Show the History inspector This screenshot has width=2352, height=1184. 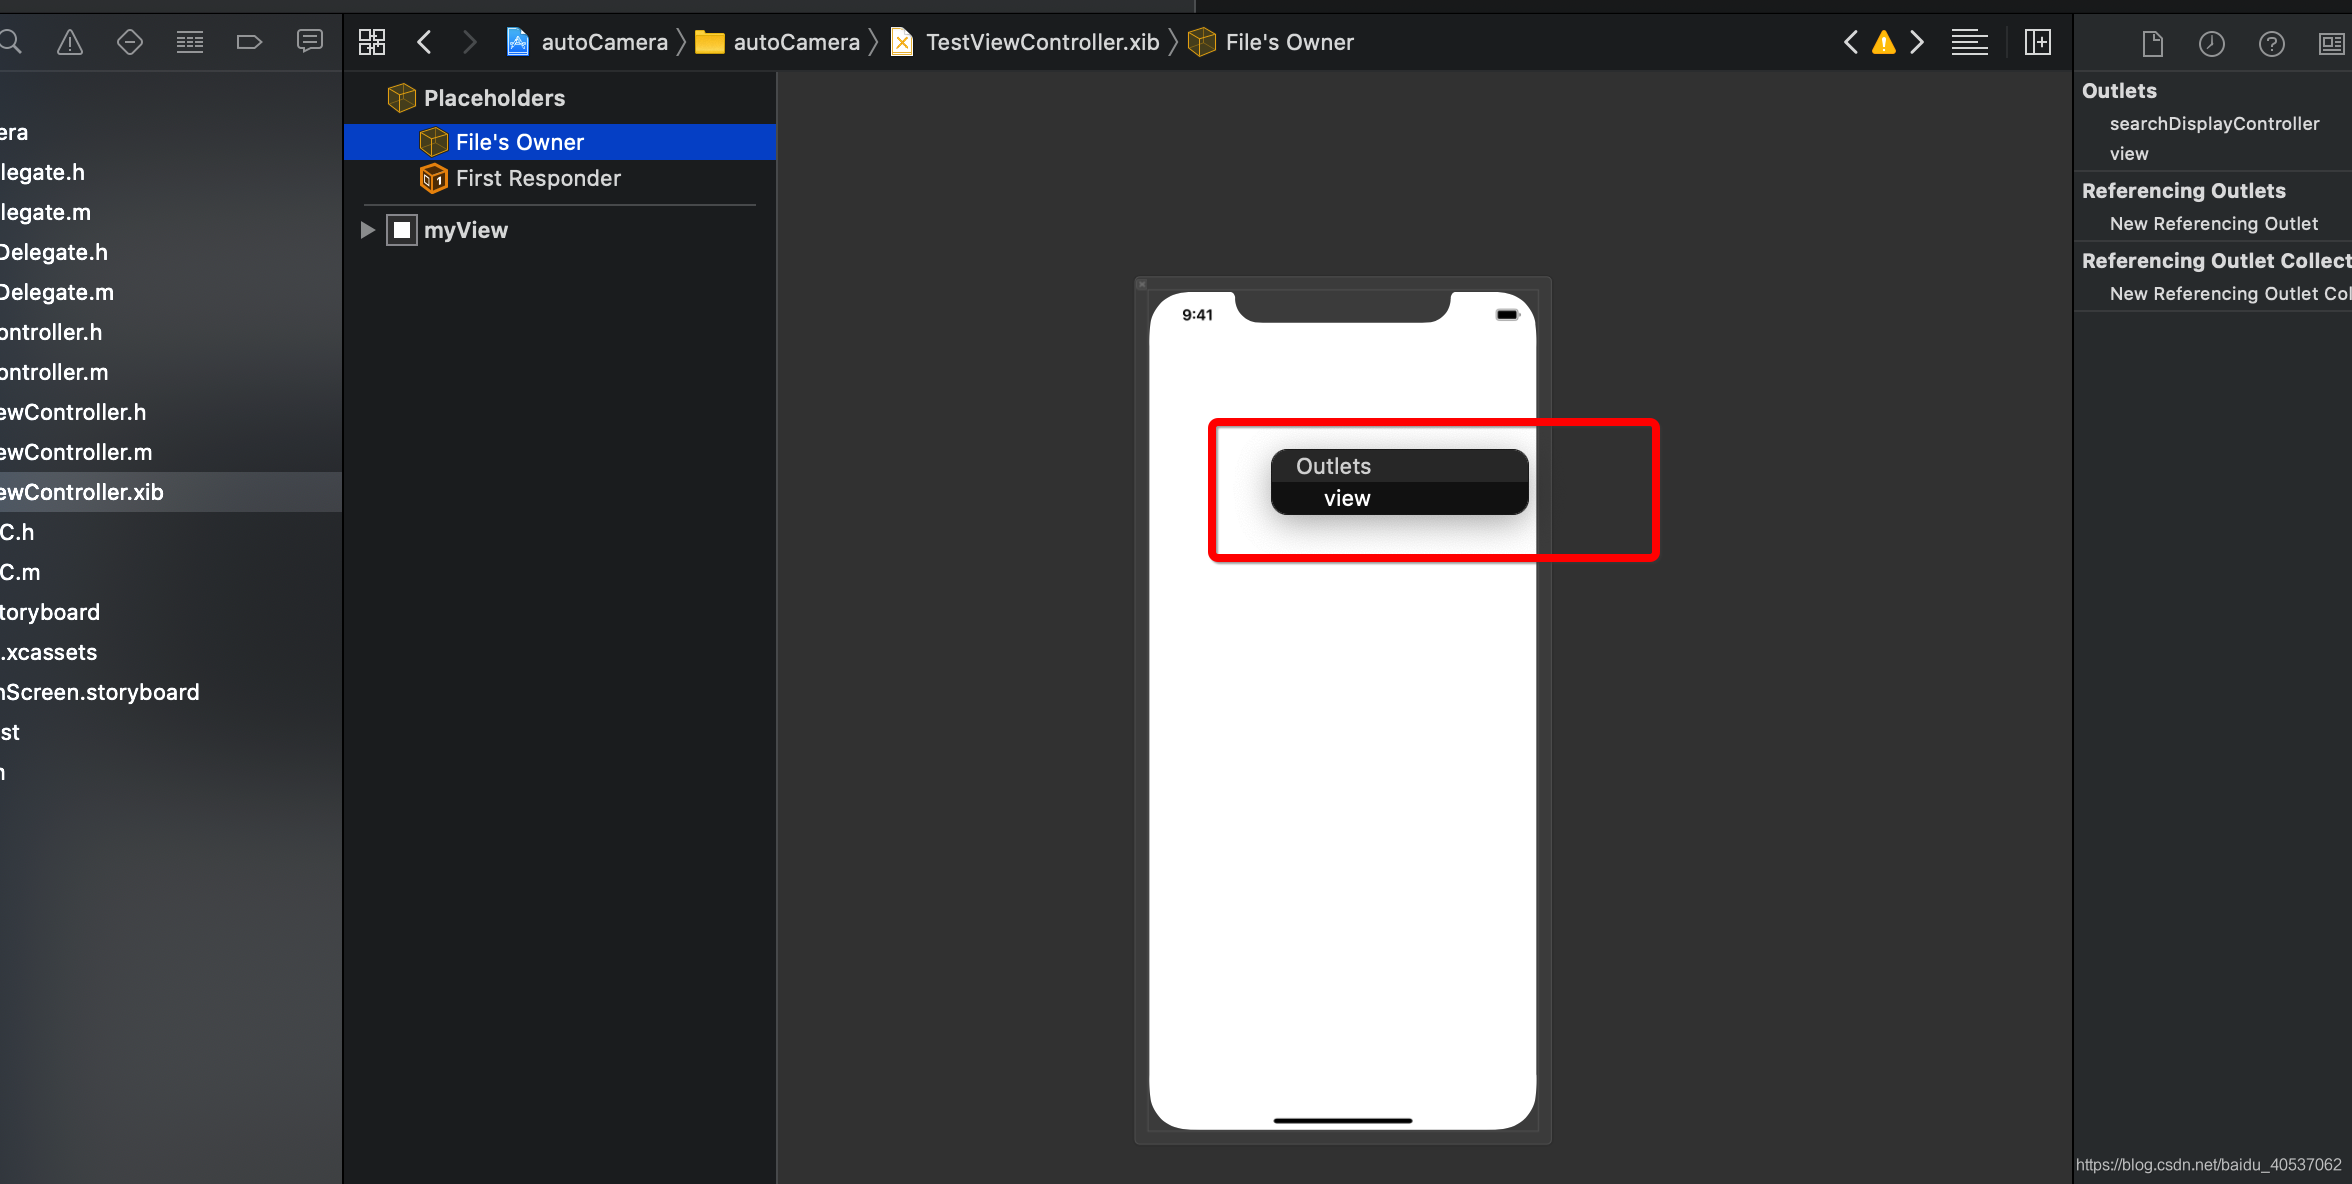click(2212, 44)
